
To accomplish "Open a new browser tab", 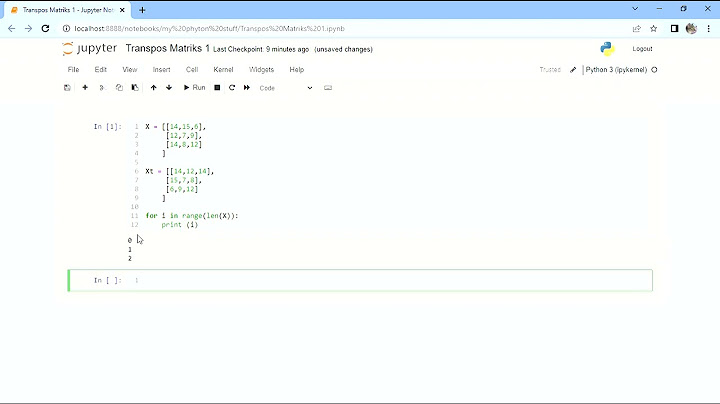I will coord(142,10).
